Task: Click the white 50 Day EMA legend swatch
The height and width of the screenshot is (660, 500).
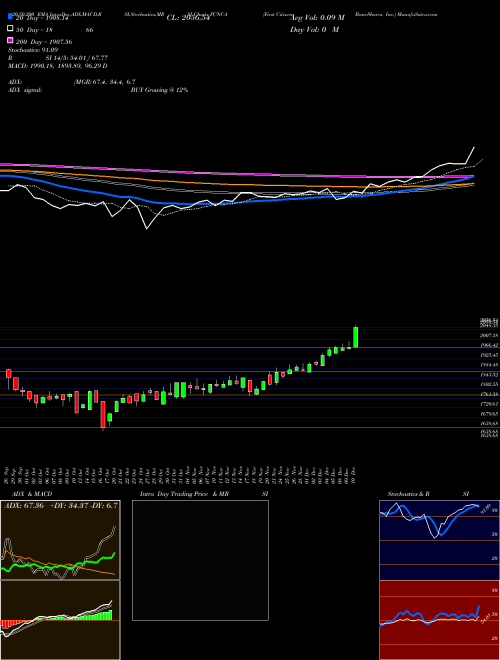Action: tap(11, 29)
